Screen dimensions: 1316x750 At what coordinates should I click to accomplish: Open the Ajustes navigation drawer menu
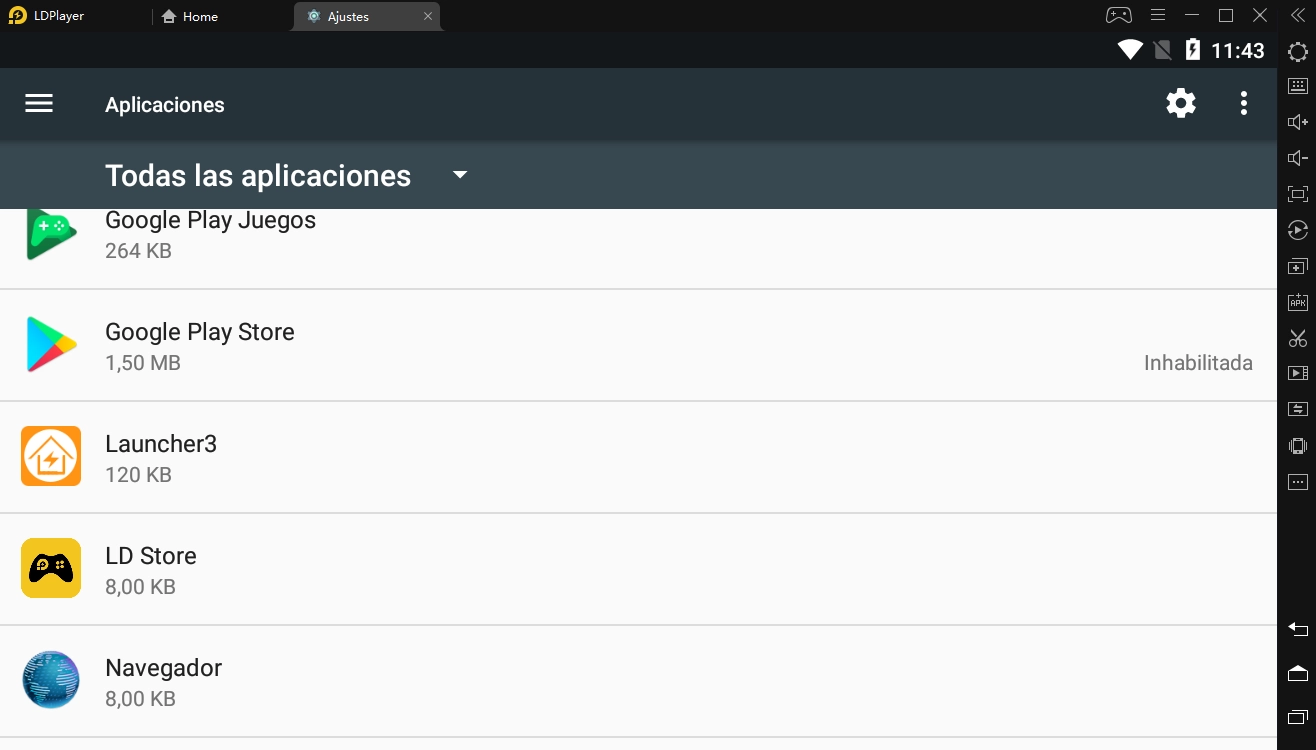click(39, 103)
